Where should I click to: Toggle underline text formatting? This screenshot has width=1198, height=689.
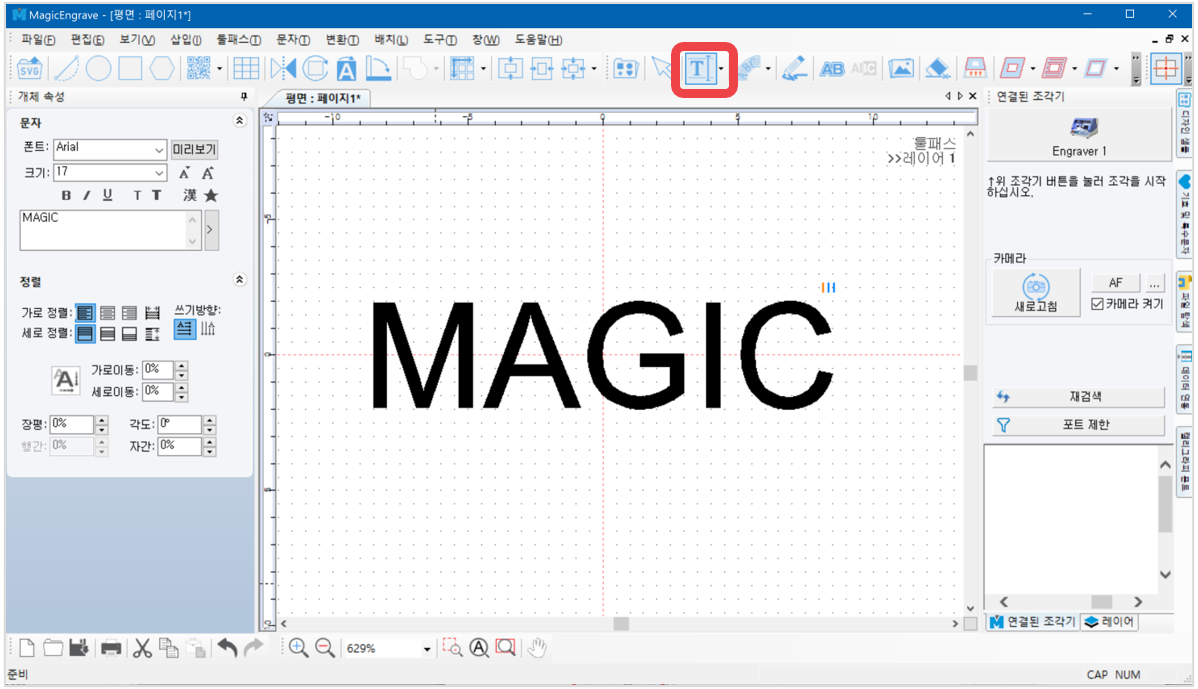[107, 196]
